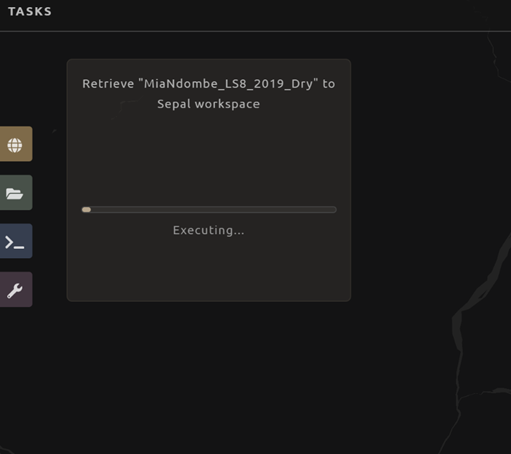Open the Files browser folder icon
The height and width of the screenshot is (454, 511).
(14, 193)
